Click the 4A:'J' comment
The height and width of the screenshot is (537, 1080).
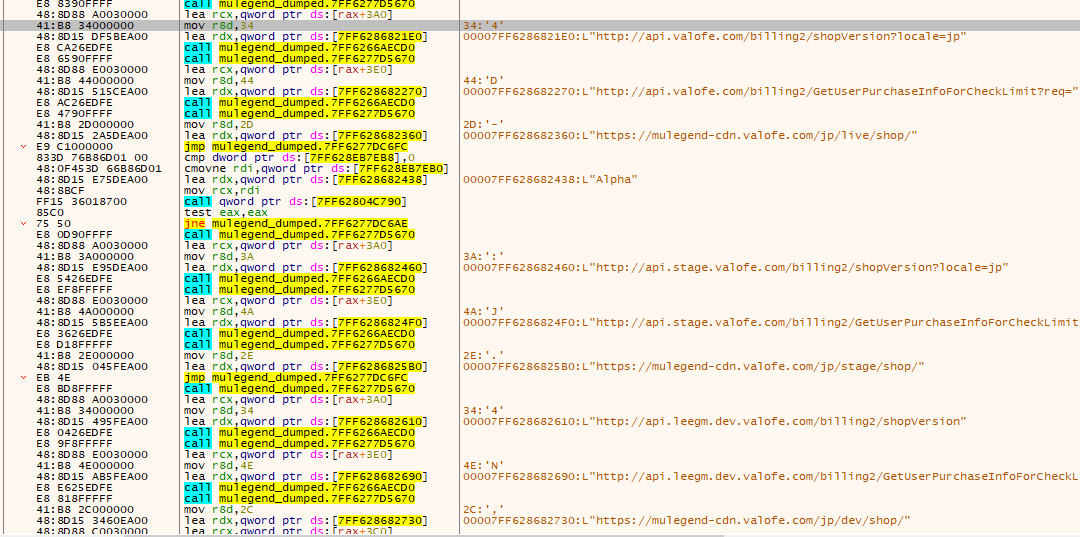485,312
